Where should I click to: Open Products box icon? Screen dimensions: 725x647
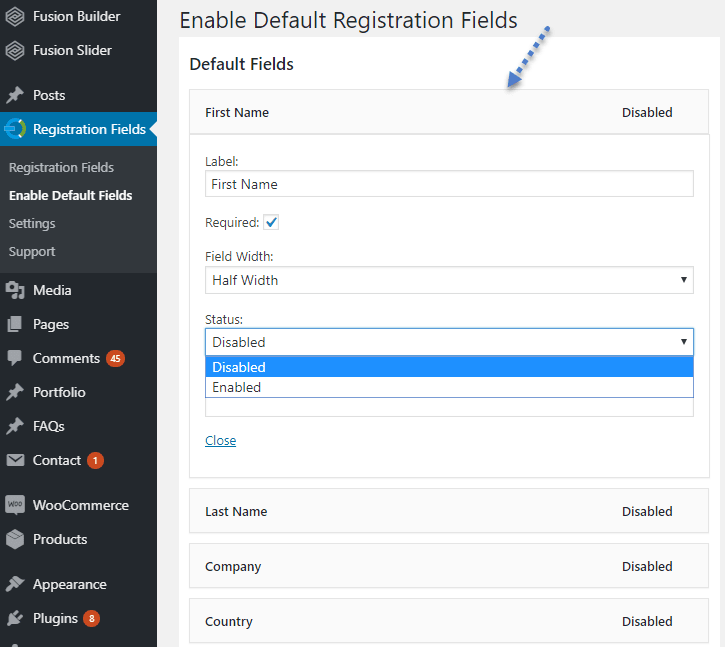point(15,539)
